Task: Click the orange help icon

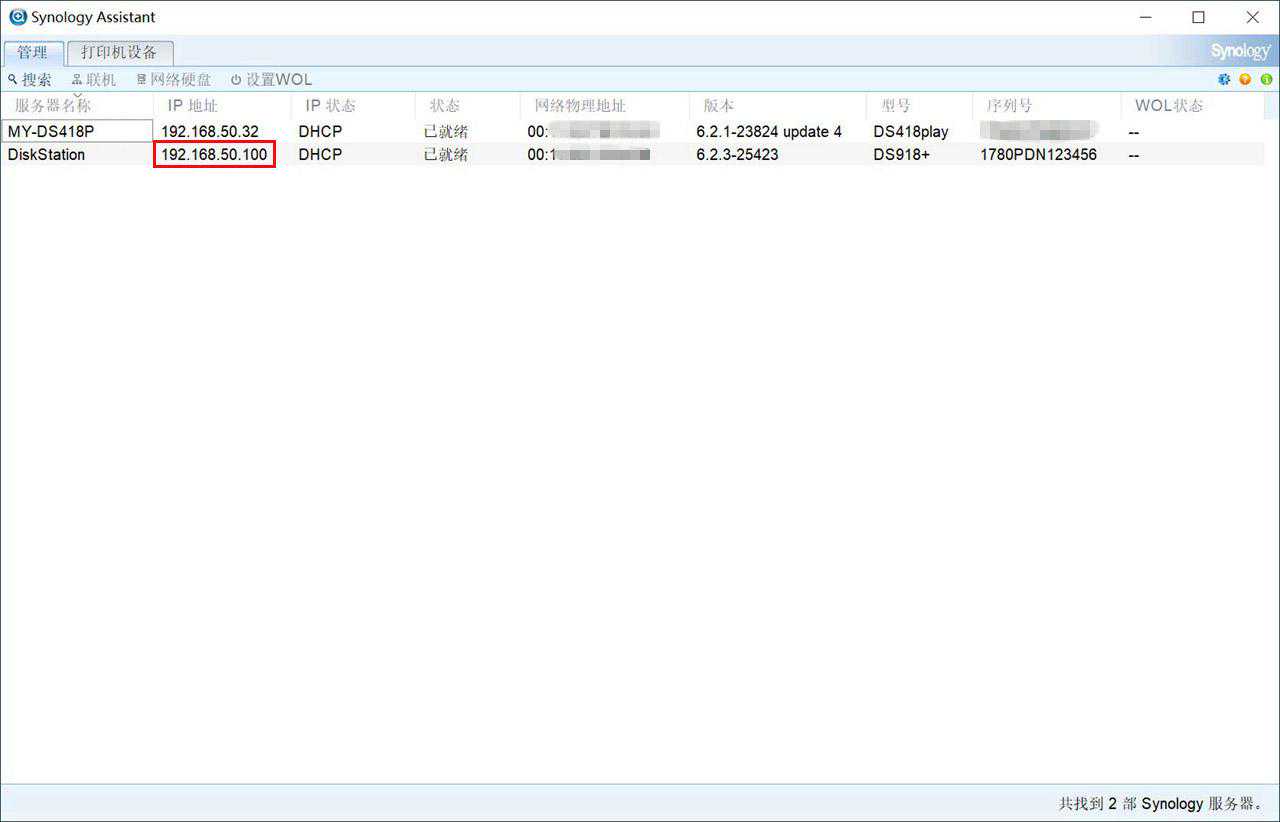Action: point(1245,80)
